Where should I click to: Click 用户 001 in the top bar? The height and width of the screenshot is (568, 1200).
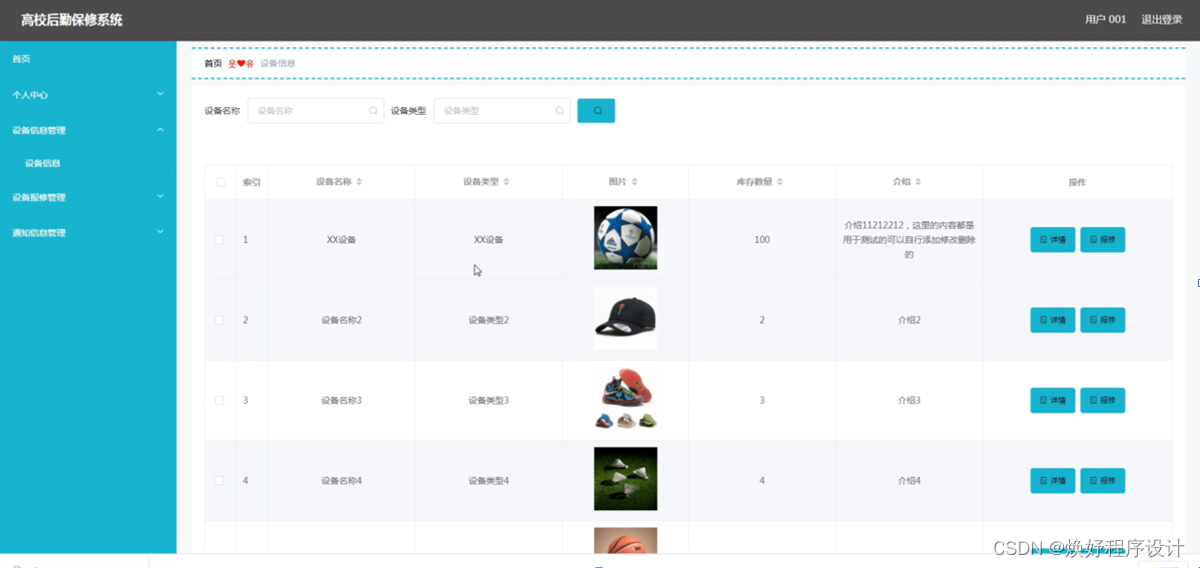coord(1105,19)
